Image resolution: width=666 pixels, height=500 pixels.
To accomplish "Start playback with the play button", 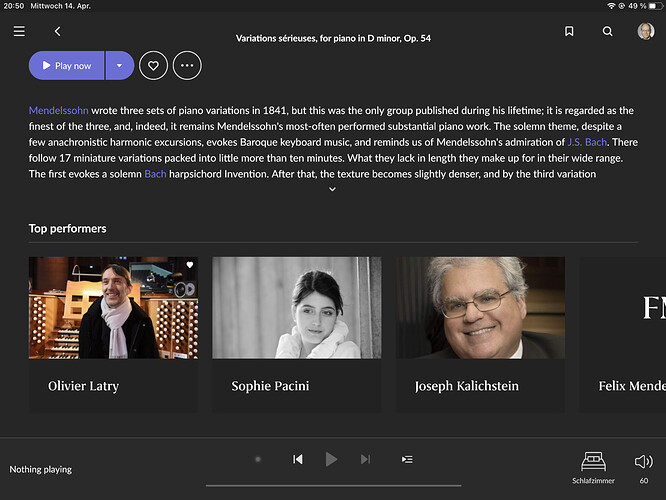I will [x=331, y=459].
